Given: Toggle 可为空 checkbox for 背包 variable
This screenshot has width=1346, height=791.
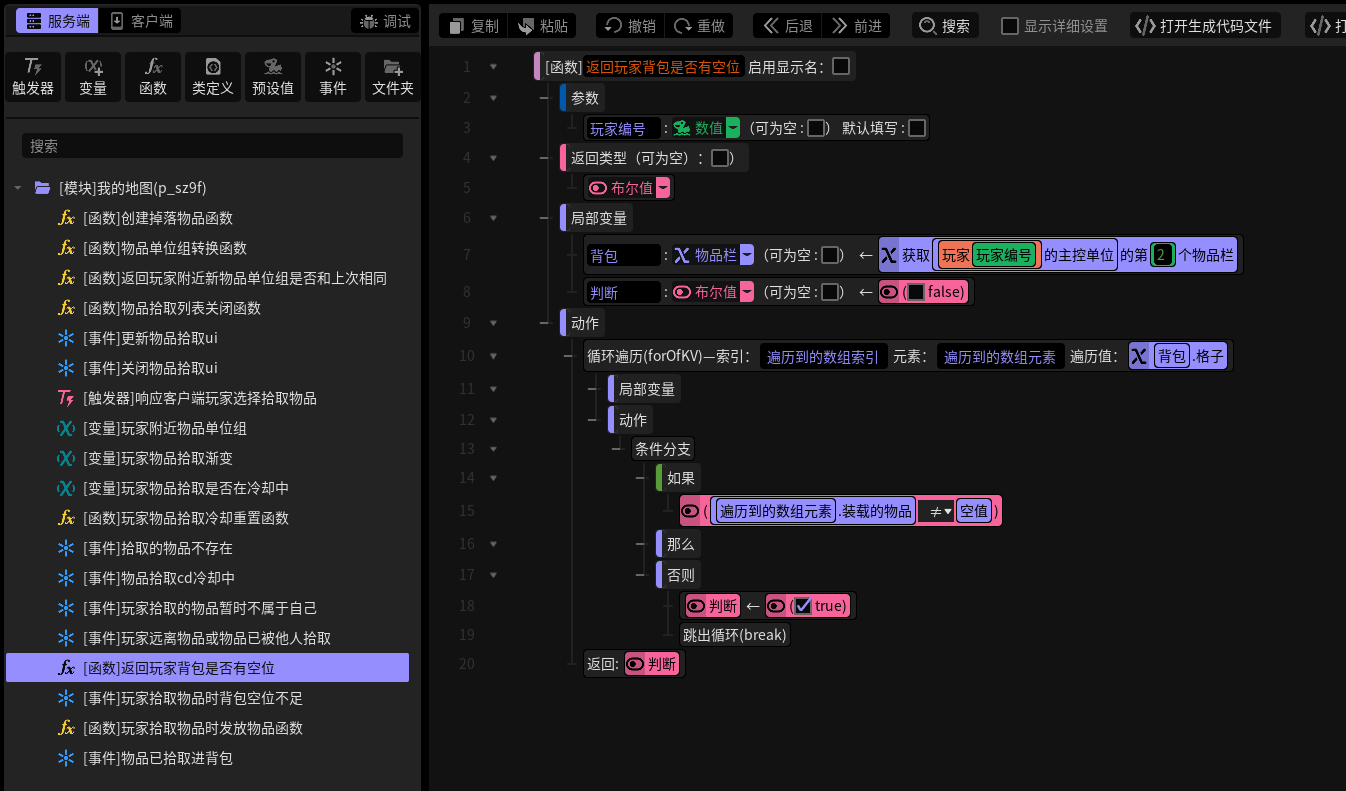Looking at the screenshot, I should tap(829, 255).
